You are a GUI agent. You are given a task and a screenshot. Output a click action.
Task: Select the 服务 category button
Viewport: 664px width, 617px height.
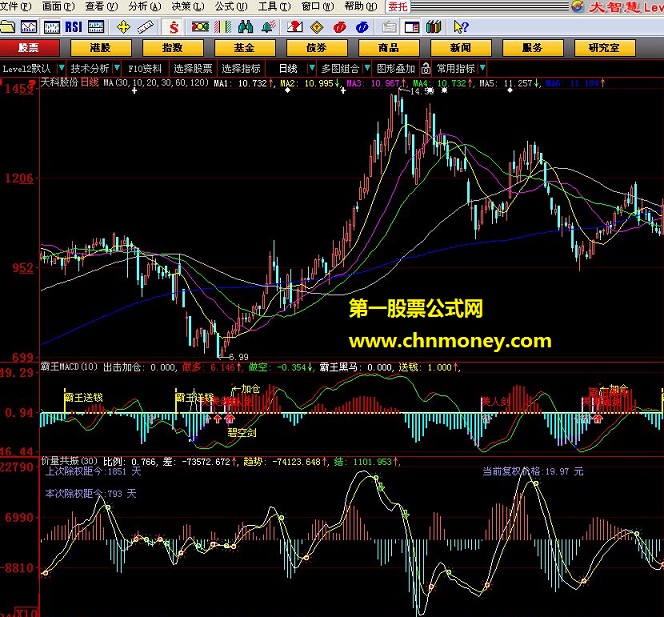[x=533, y=48]
